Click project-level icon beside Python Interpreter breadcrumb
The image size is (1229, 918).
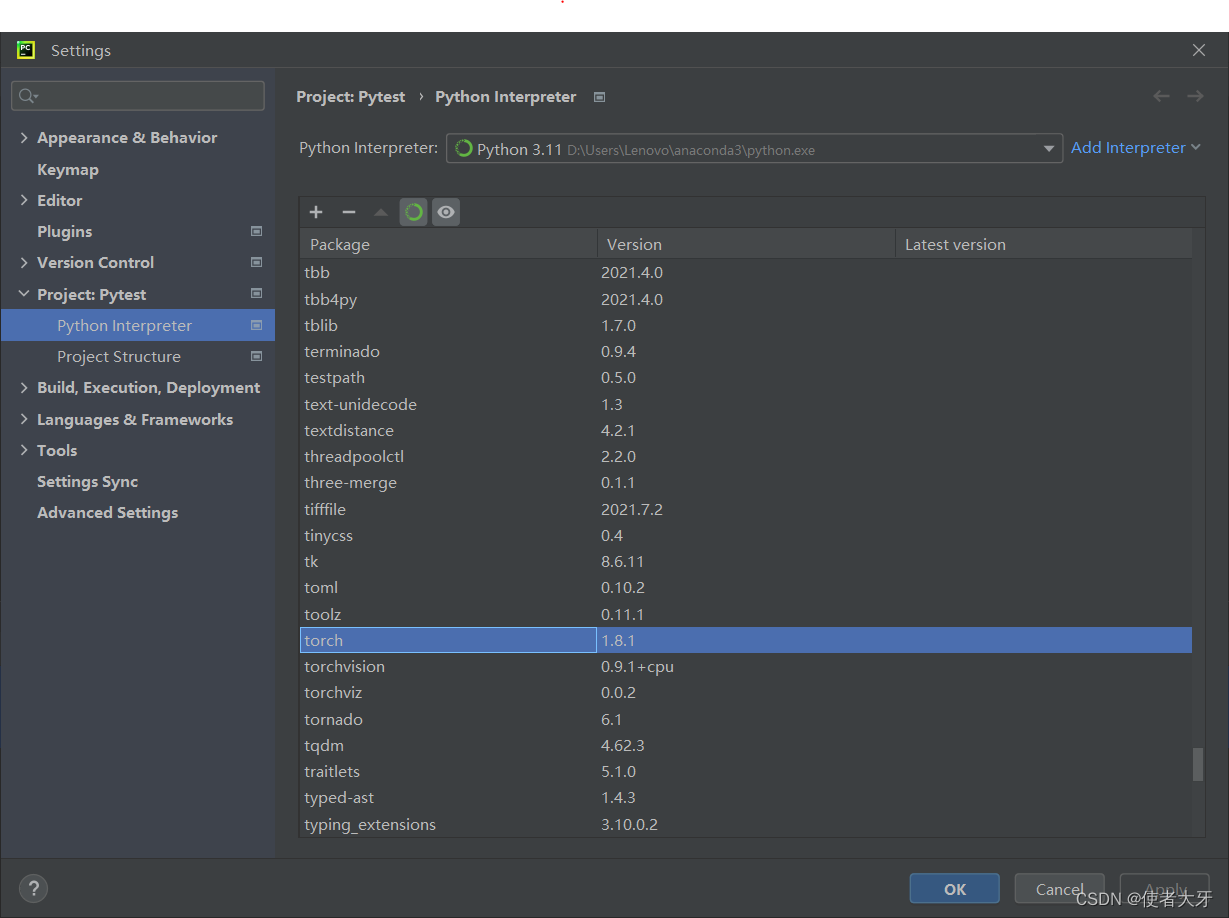pyautogui.click(x=599, y=97)
